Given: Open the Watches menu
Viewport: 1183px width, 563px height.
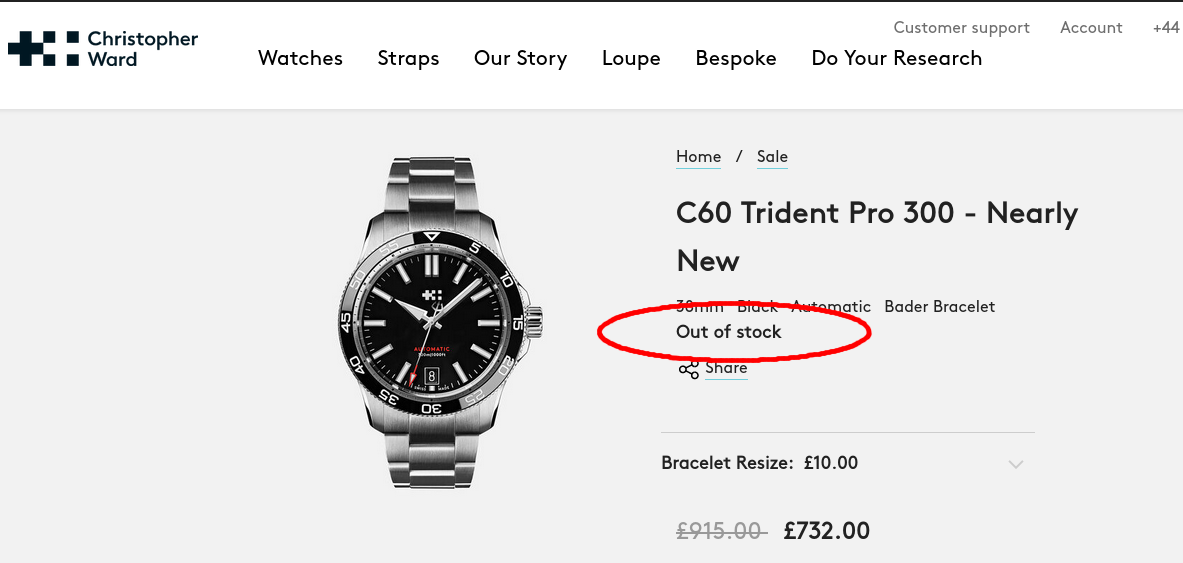Looking at the screenshot, I should point(300,58).
